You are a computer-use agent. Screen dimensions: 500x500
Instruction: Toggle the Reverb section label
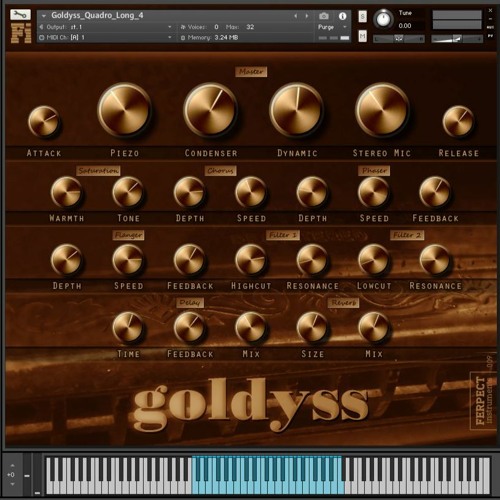click(343, 303)
